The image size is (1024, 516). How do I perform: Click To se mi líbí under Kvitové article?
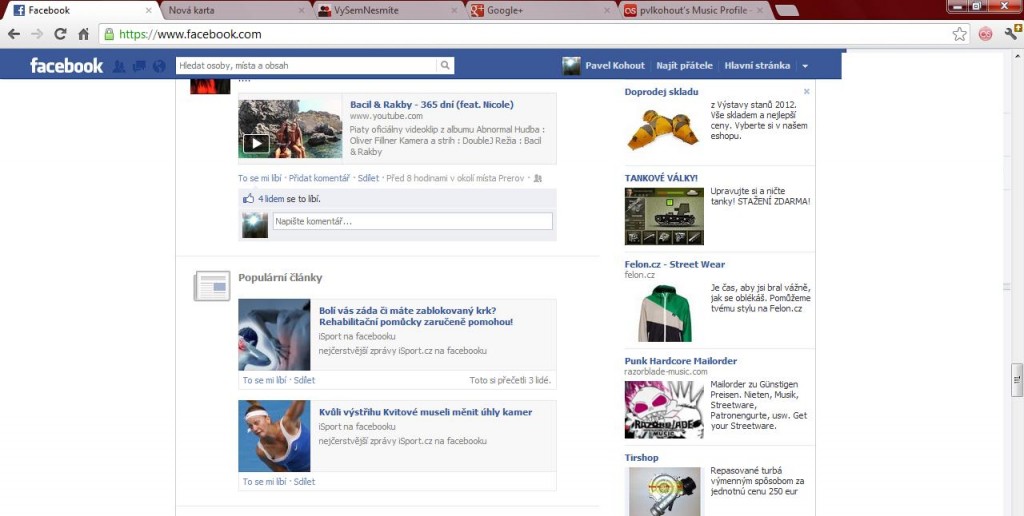tap(264, 481)
